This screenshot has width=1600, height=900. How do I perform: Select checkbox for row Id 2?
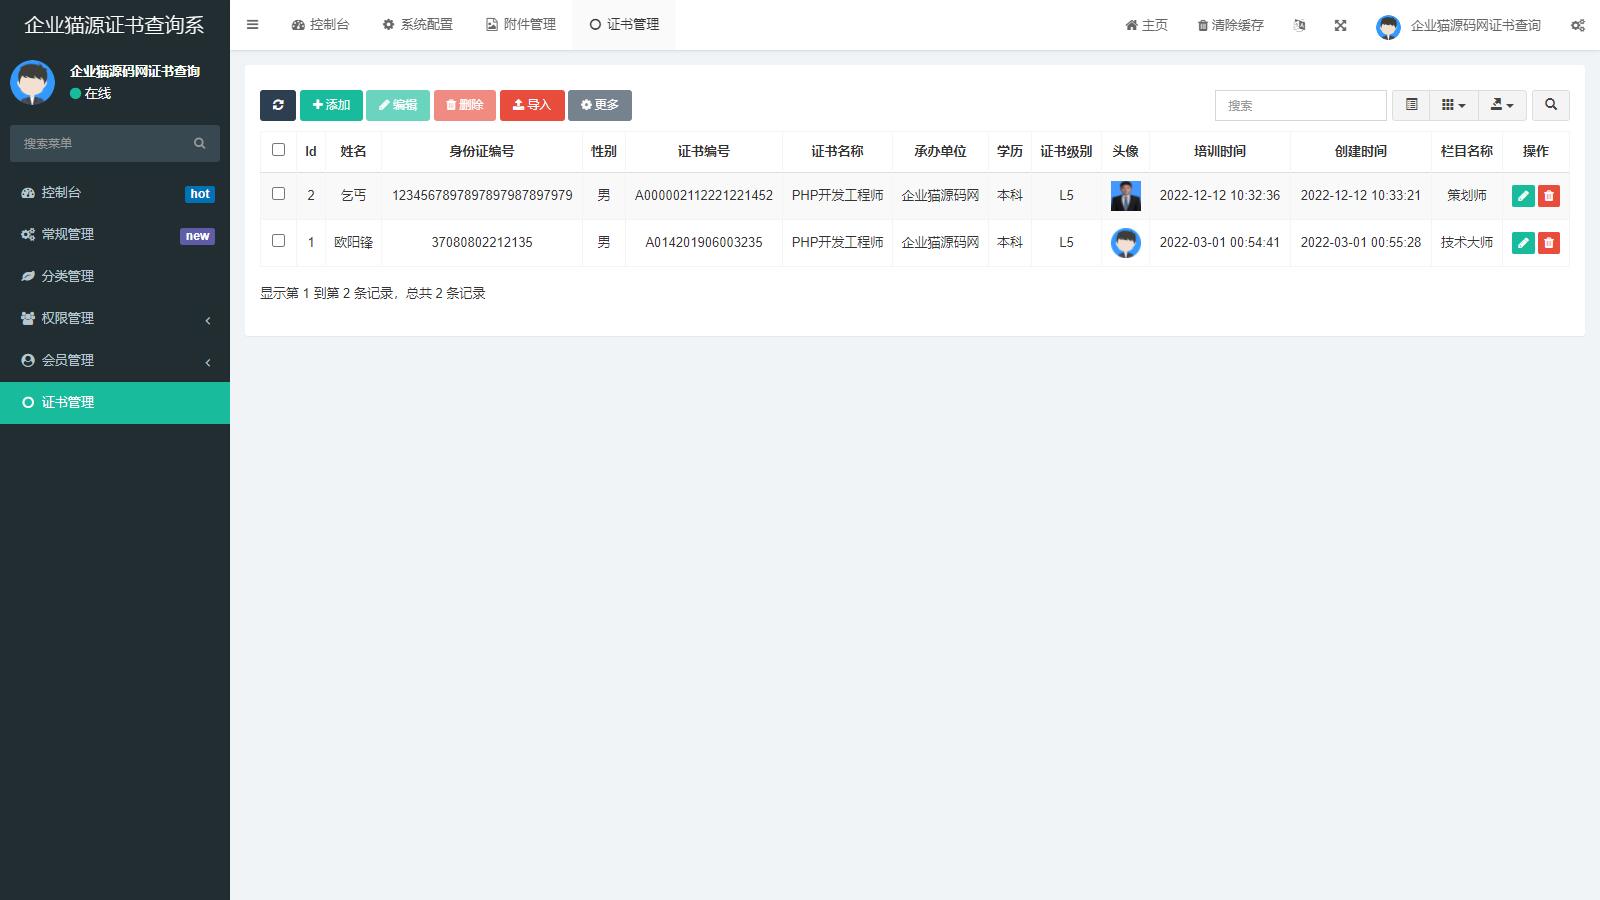coord(278,194)
